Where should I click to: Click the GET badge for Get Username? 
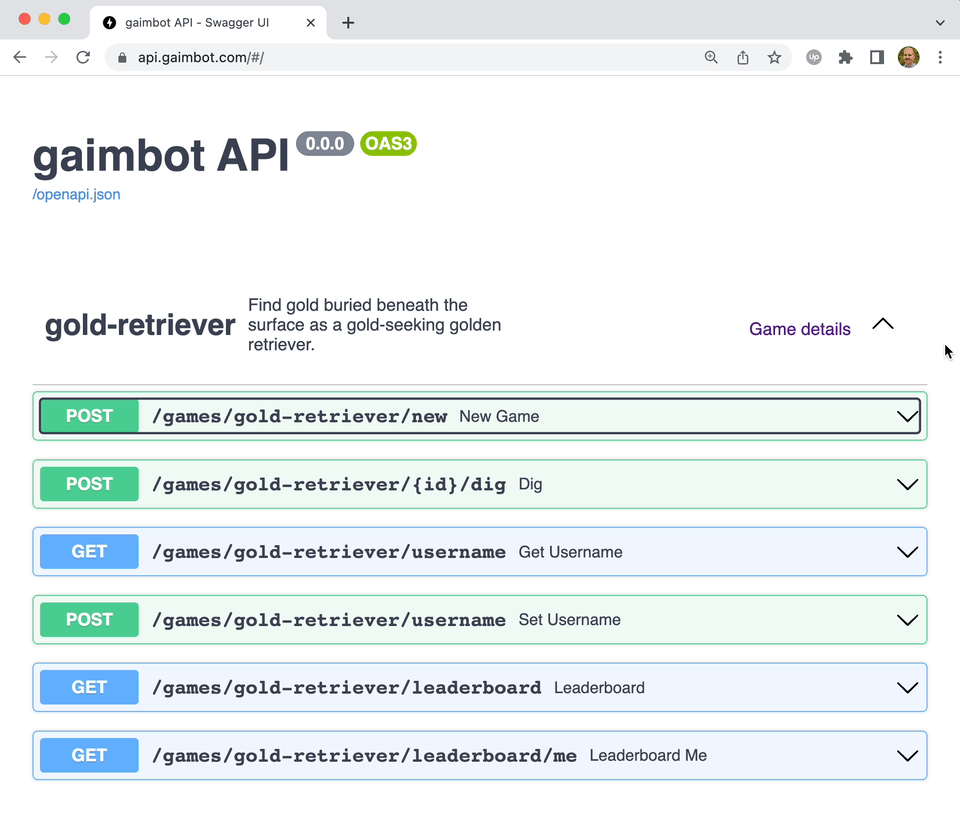pos(89,552)
